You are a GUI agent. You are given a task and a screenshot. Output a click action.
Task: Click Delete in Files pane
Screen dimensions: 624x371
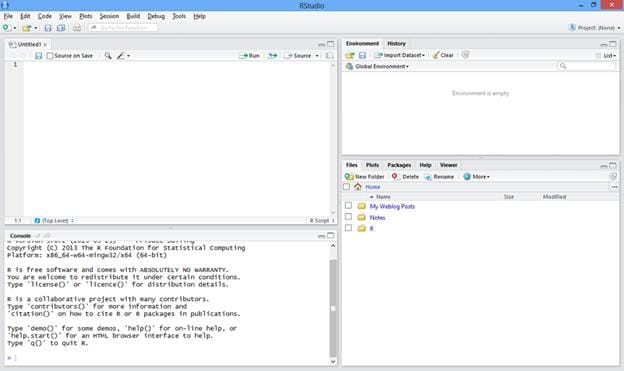point(405,177)
